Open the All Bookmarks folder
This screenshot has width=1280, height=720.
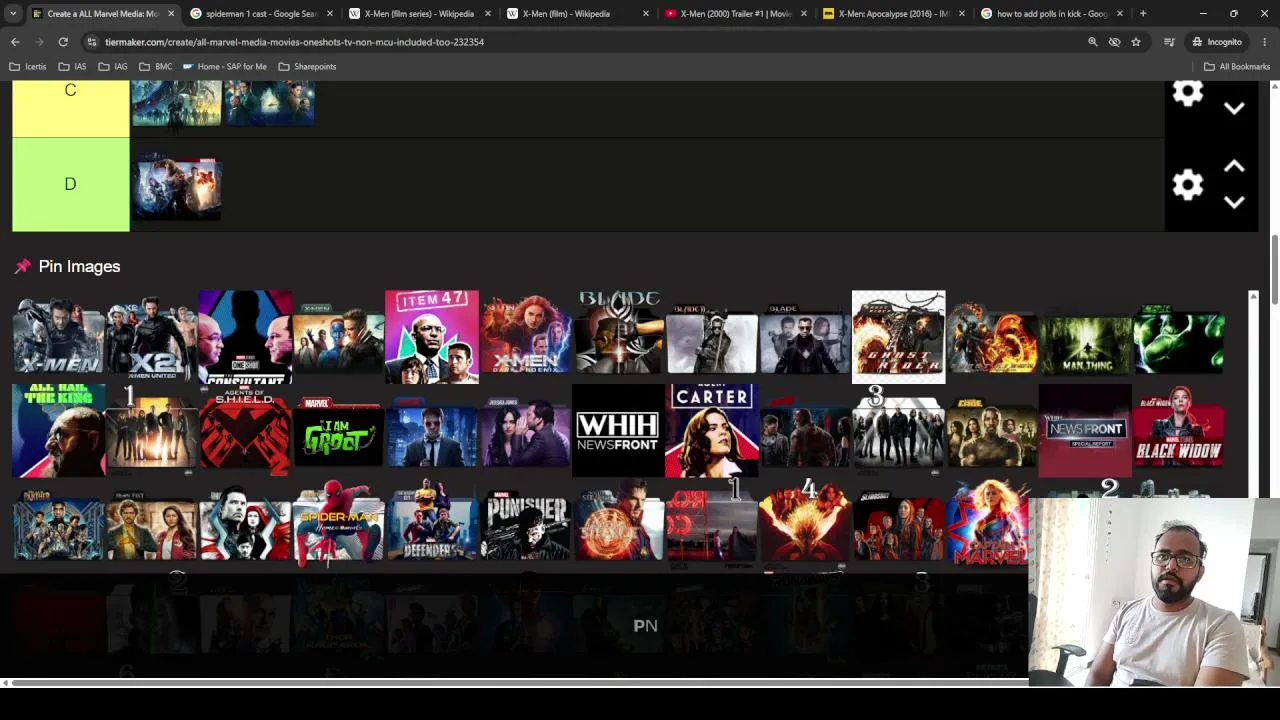tap(1237, 67)
